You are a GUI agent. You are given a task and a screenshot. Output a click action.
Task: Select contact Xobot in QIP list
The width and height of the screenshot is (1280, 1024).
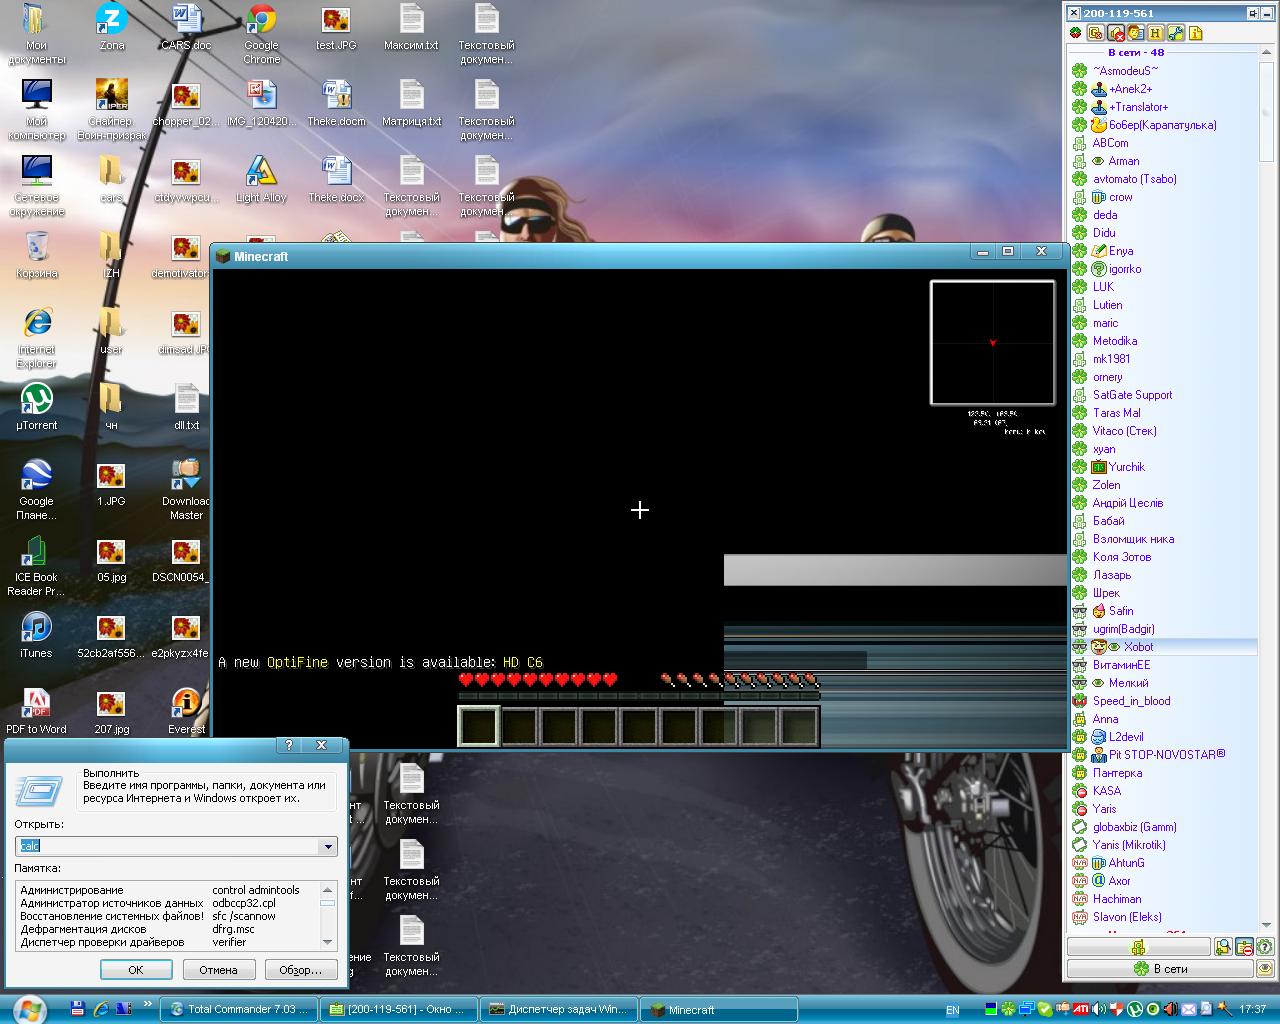tap(1138, 647)
